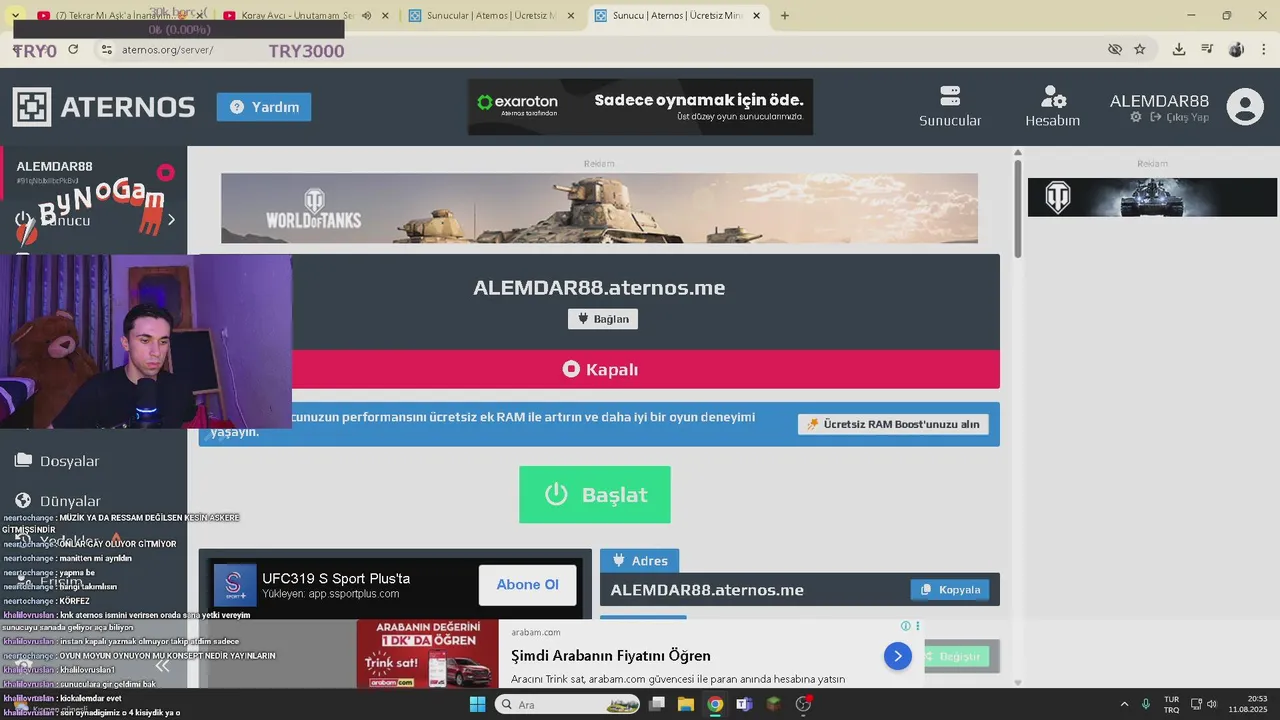The image size is (1280, 720).
Task: Open the tab search dropdown arrow
Action: point(15,16)
